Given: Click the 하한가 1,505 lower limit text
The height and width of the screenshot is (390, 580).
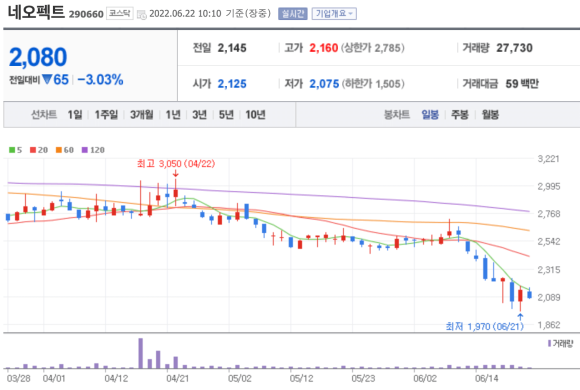Looking at the screenshot, I should (373, 84).
